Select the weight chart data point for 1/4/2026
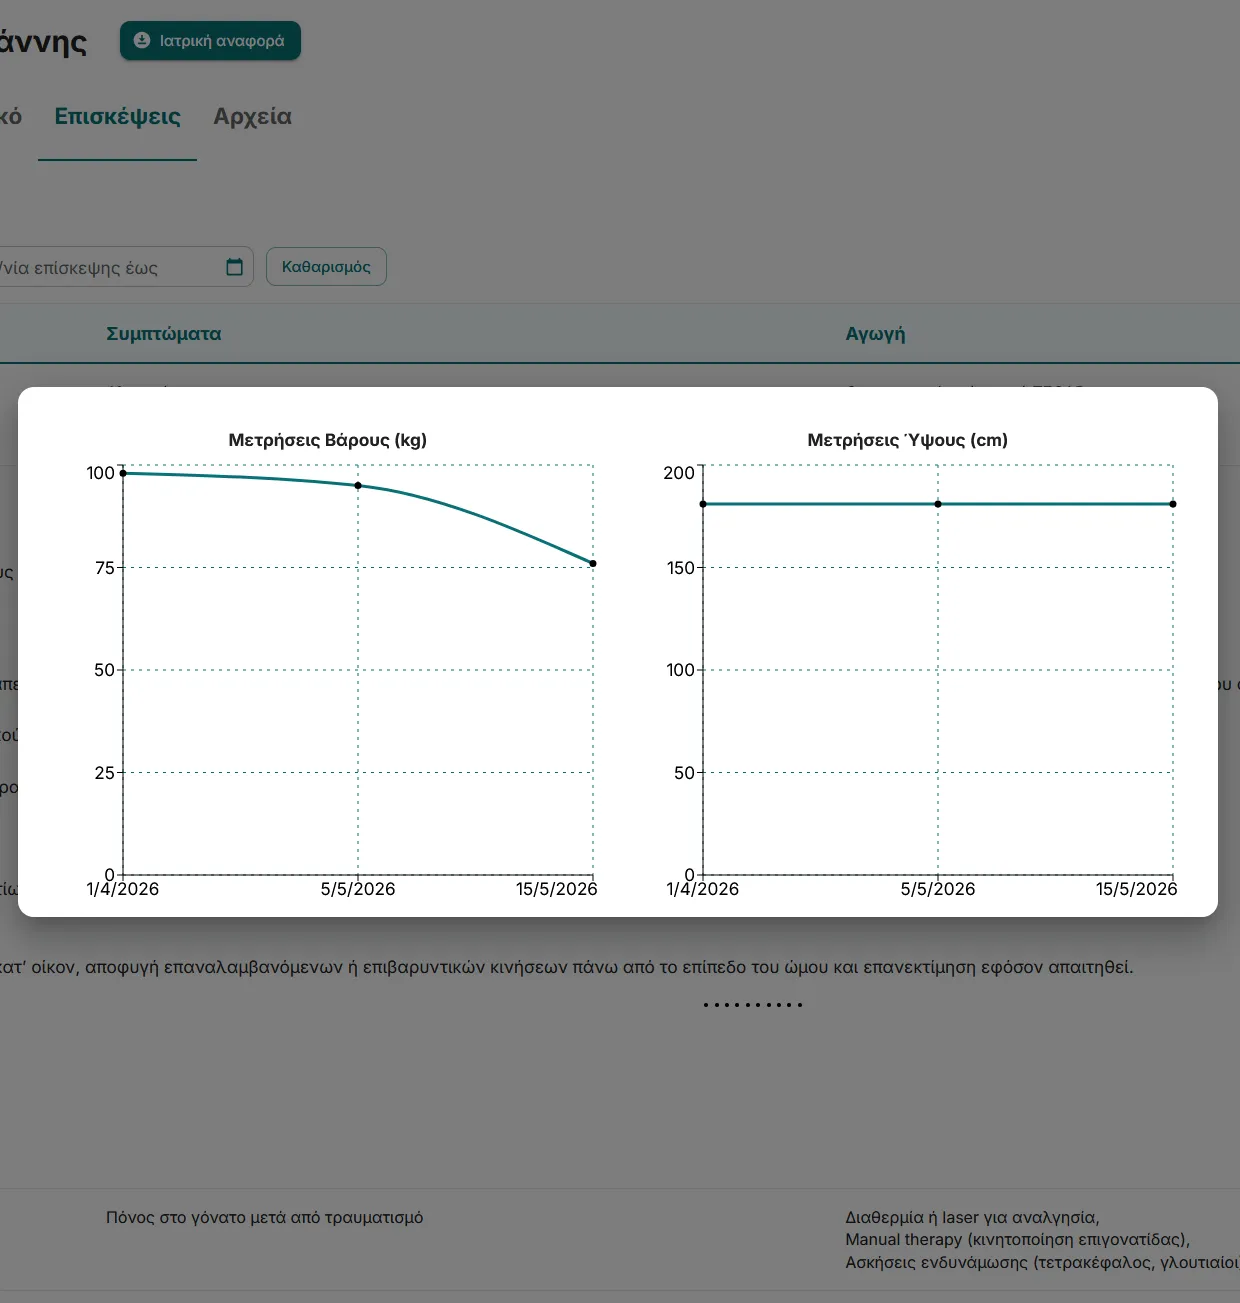 pyautogui.click(x=123, y=473)
